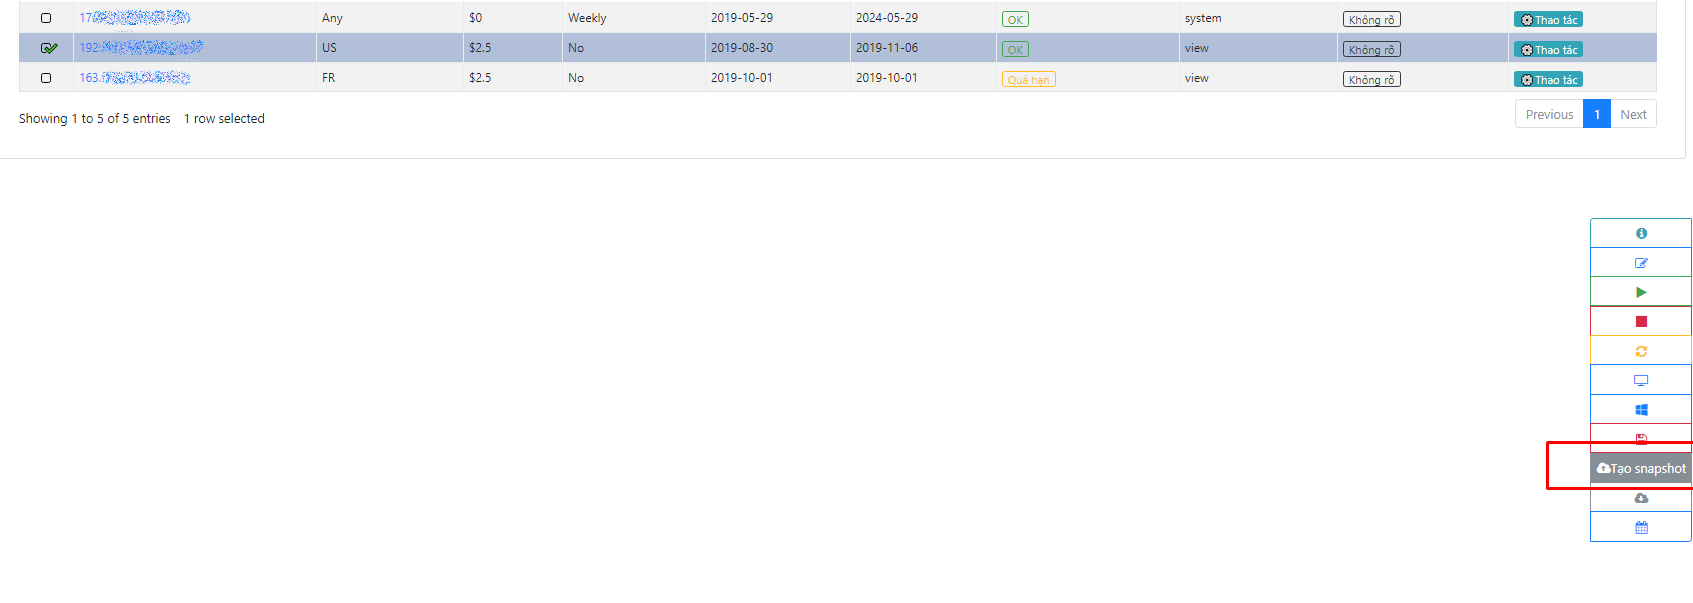Click the Windows logo icon

coord(1640,410)
